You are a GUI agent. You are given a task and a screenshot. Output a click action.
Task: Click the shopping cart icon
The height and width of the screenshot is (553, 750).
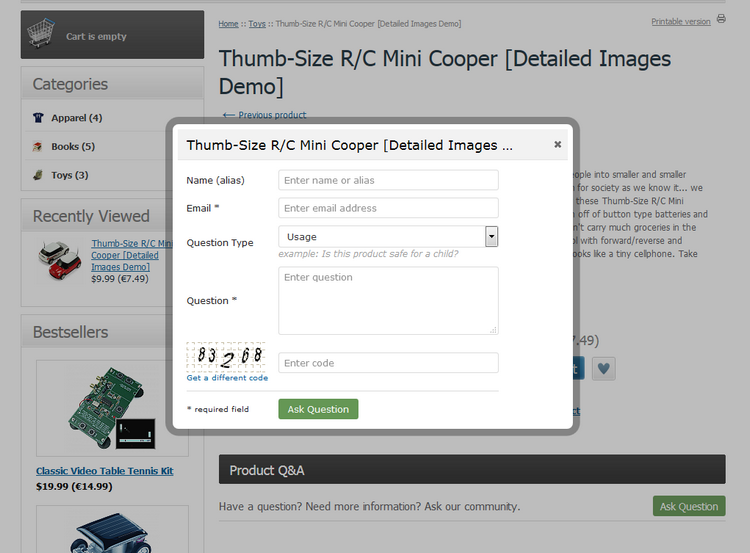[41, 33]
